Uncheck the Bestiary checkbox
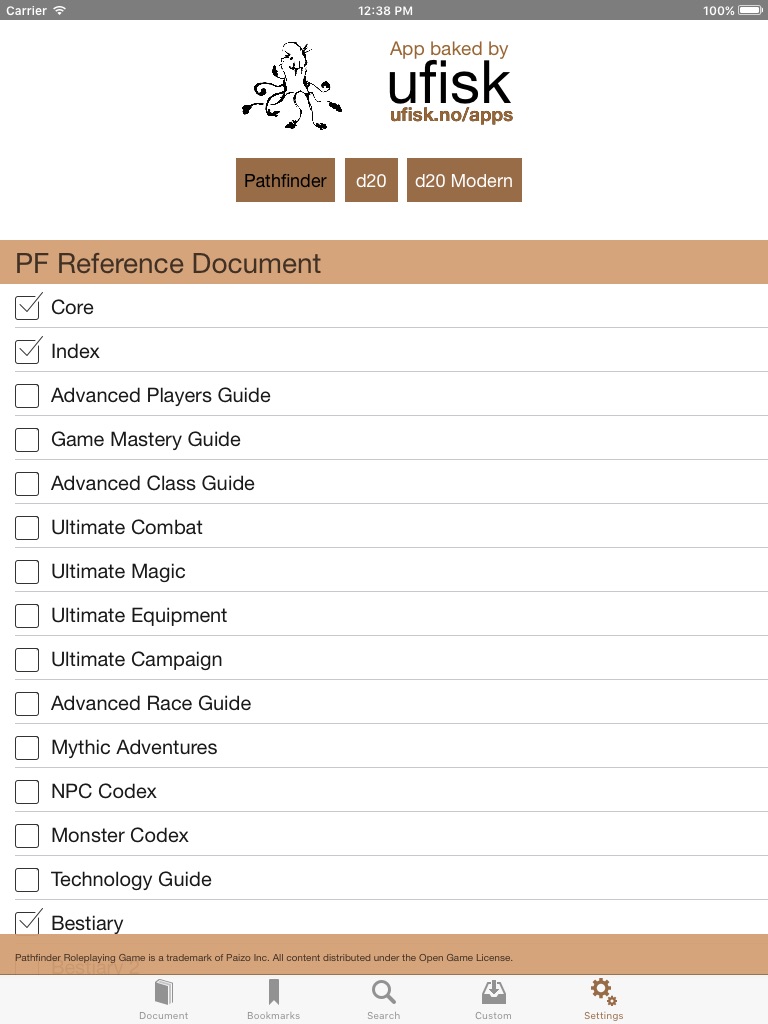 tap(28, 921)
